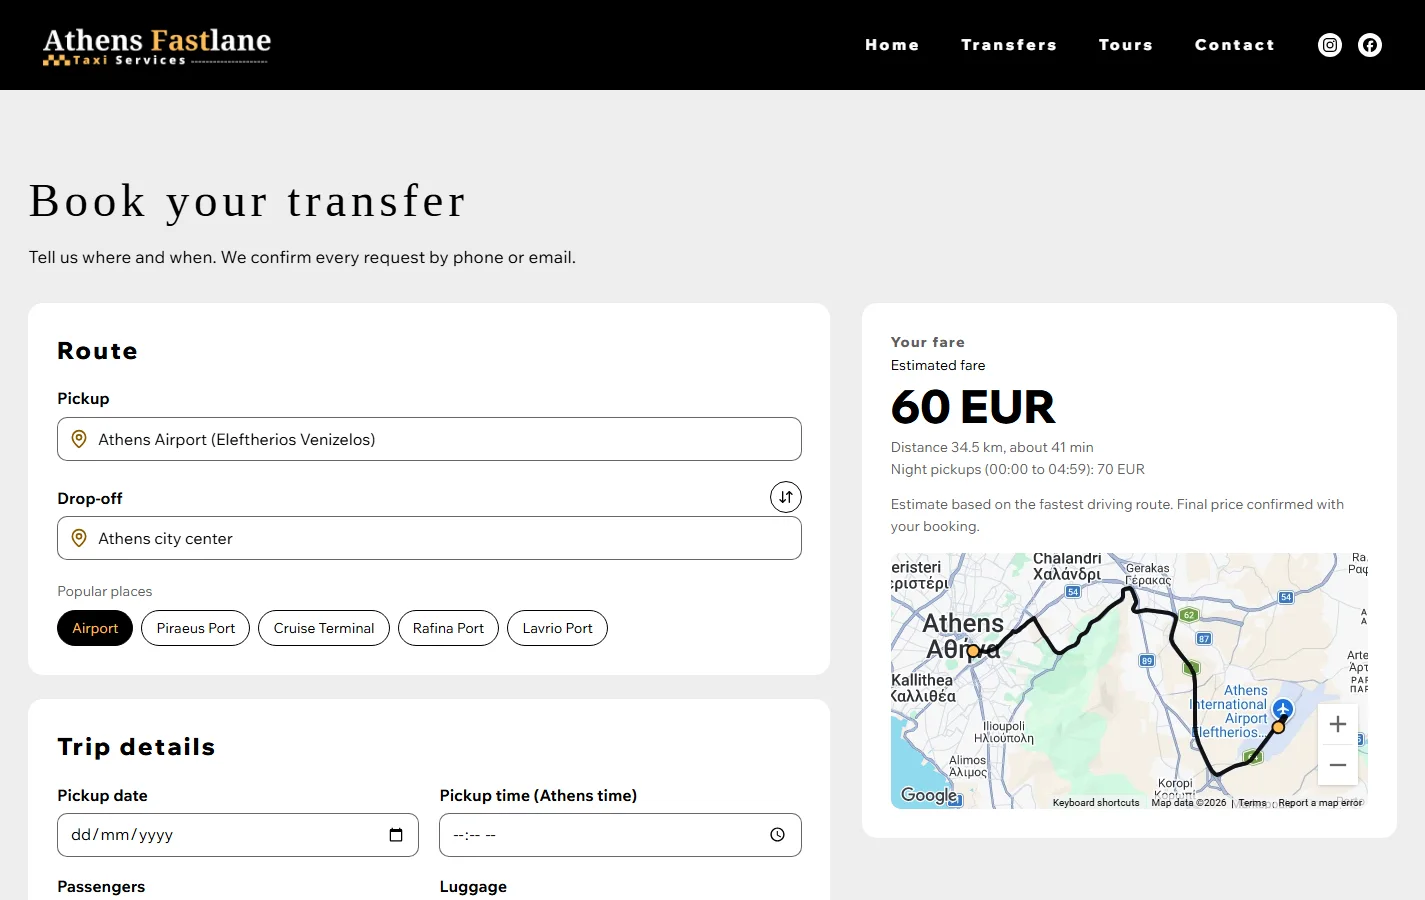Click the pin icon in Drop-off field
Viewport: 1425px width, 900px height.
79,538
